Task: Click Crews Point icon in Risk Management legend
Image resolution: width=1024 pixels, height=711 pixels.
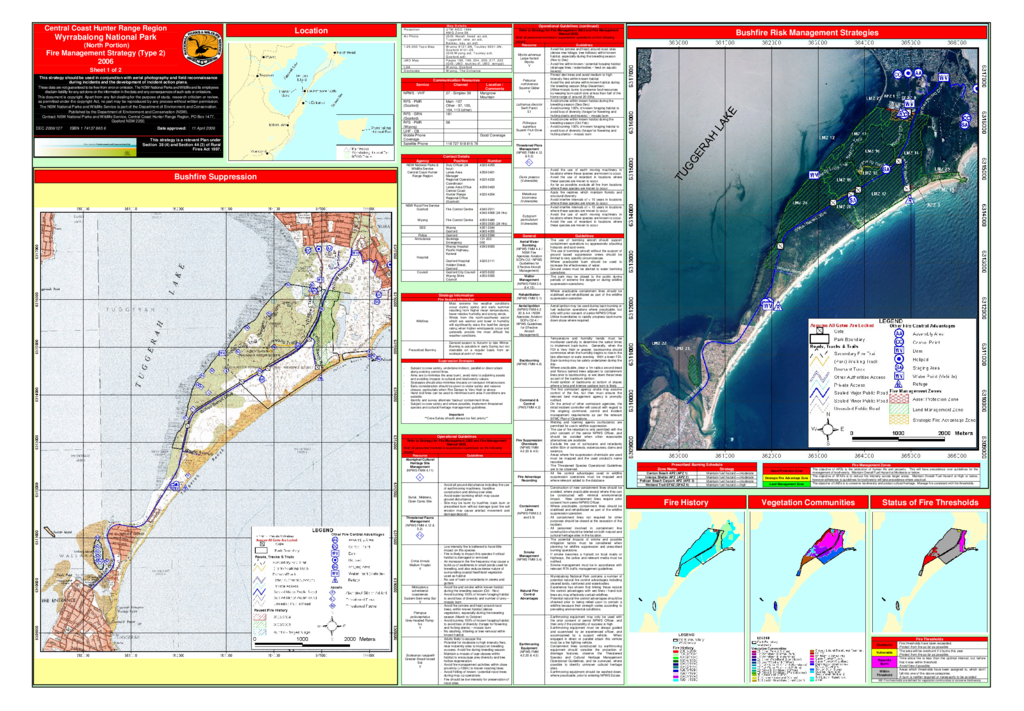Action: point(899,342)
